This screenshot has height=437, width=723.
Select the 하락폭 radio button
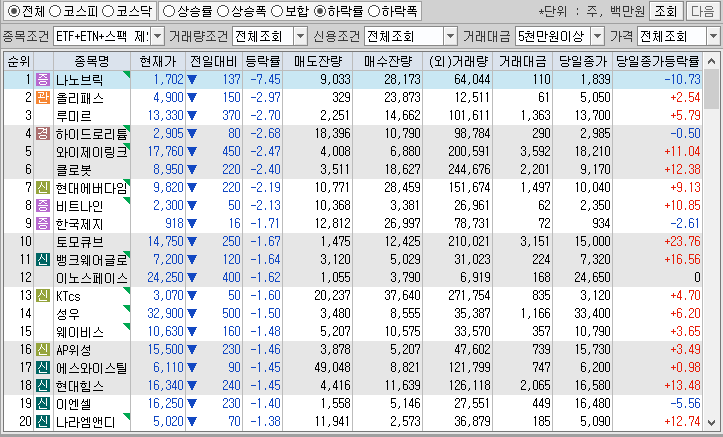point(373,11)
